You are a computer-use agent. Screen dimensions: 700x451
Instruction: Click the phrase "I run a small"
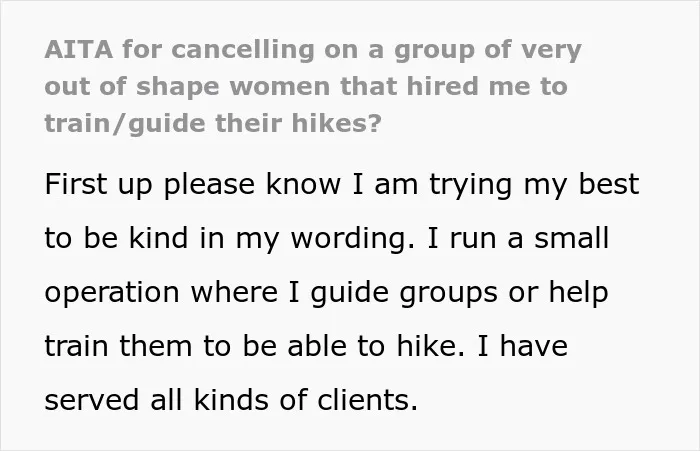[x=518, y=238]
